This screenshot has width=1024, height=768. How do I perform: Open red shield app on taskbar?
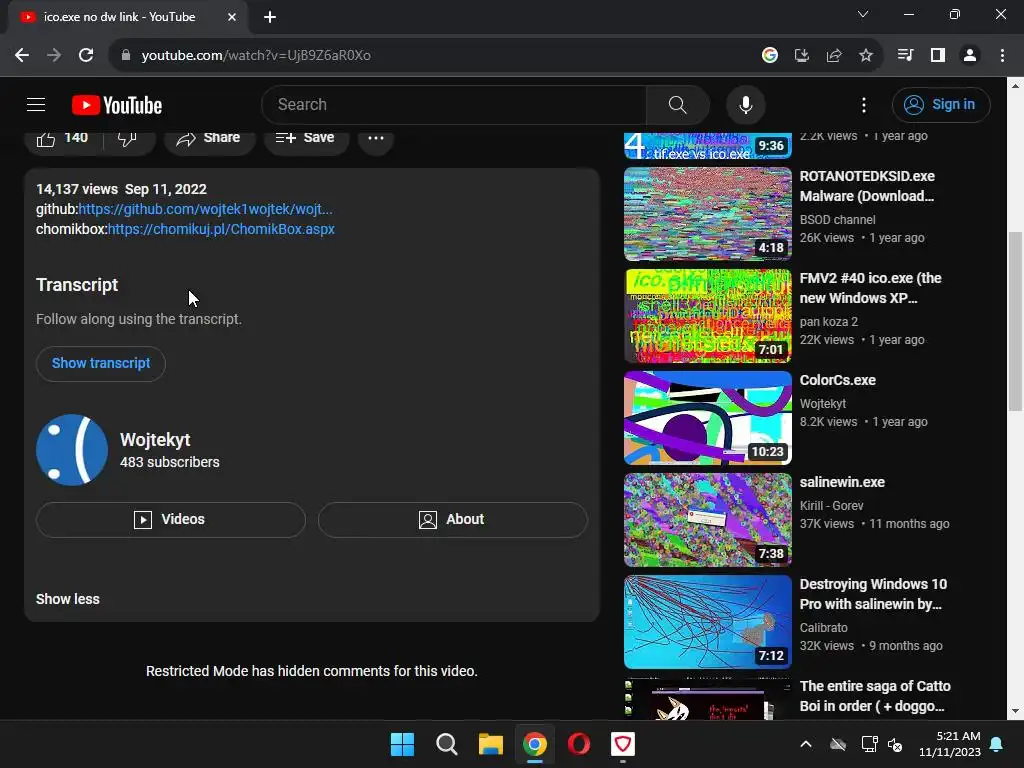click(x=623, y=744)
